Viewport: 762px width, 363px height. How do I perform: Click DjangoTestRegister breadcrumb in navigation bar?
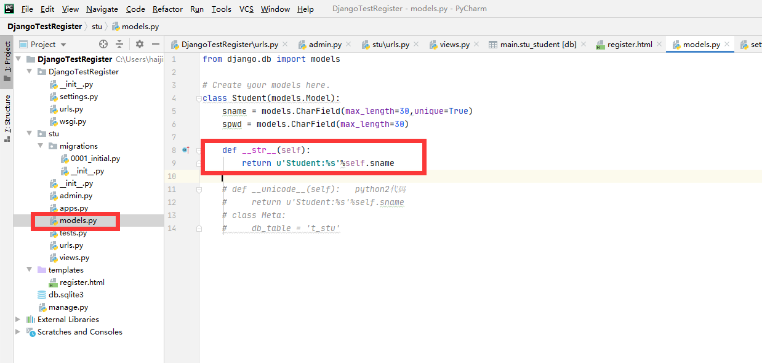(x=45, y=27)
